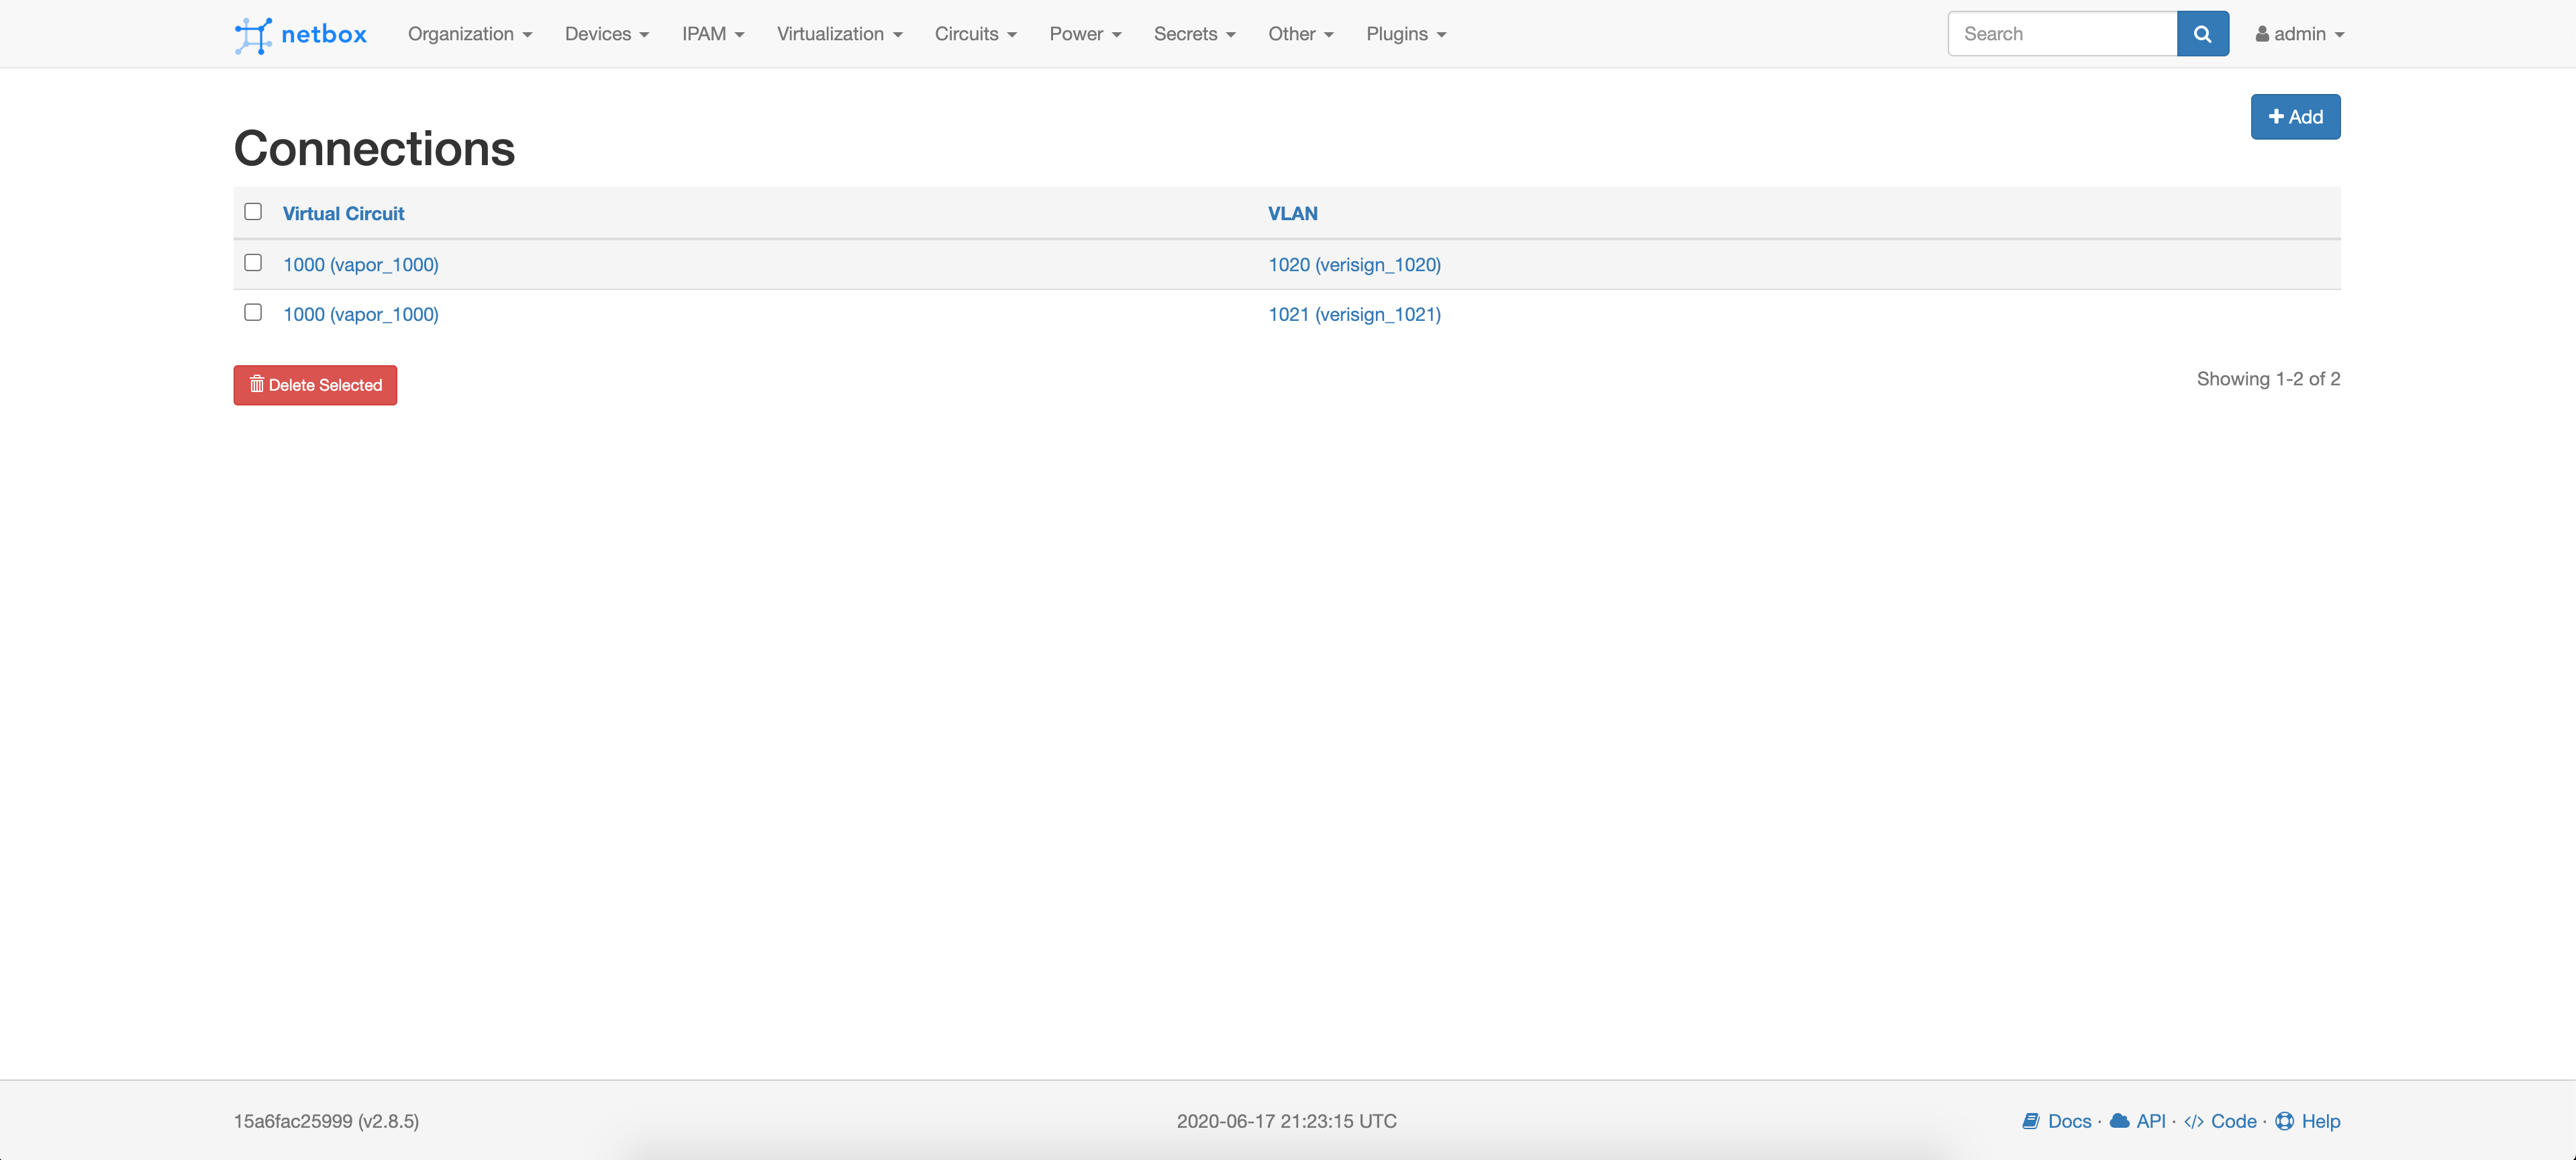2576x1160 pixels.
Task: Click the Help lifebuoy icon in footer
Action: [2284, 1121]
